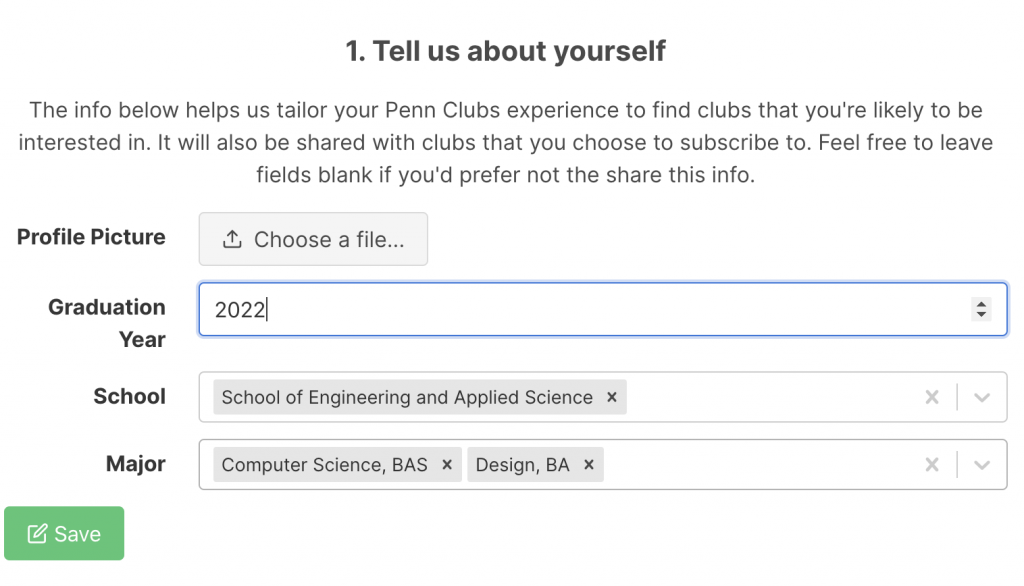Image resolution: width=1024 pixels, height=586 pixels.
Task: Open the School dropdown chevron
Action: coord(982,397)
